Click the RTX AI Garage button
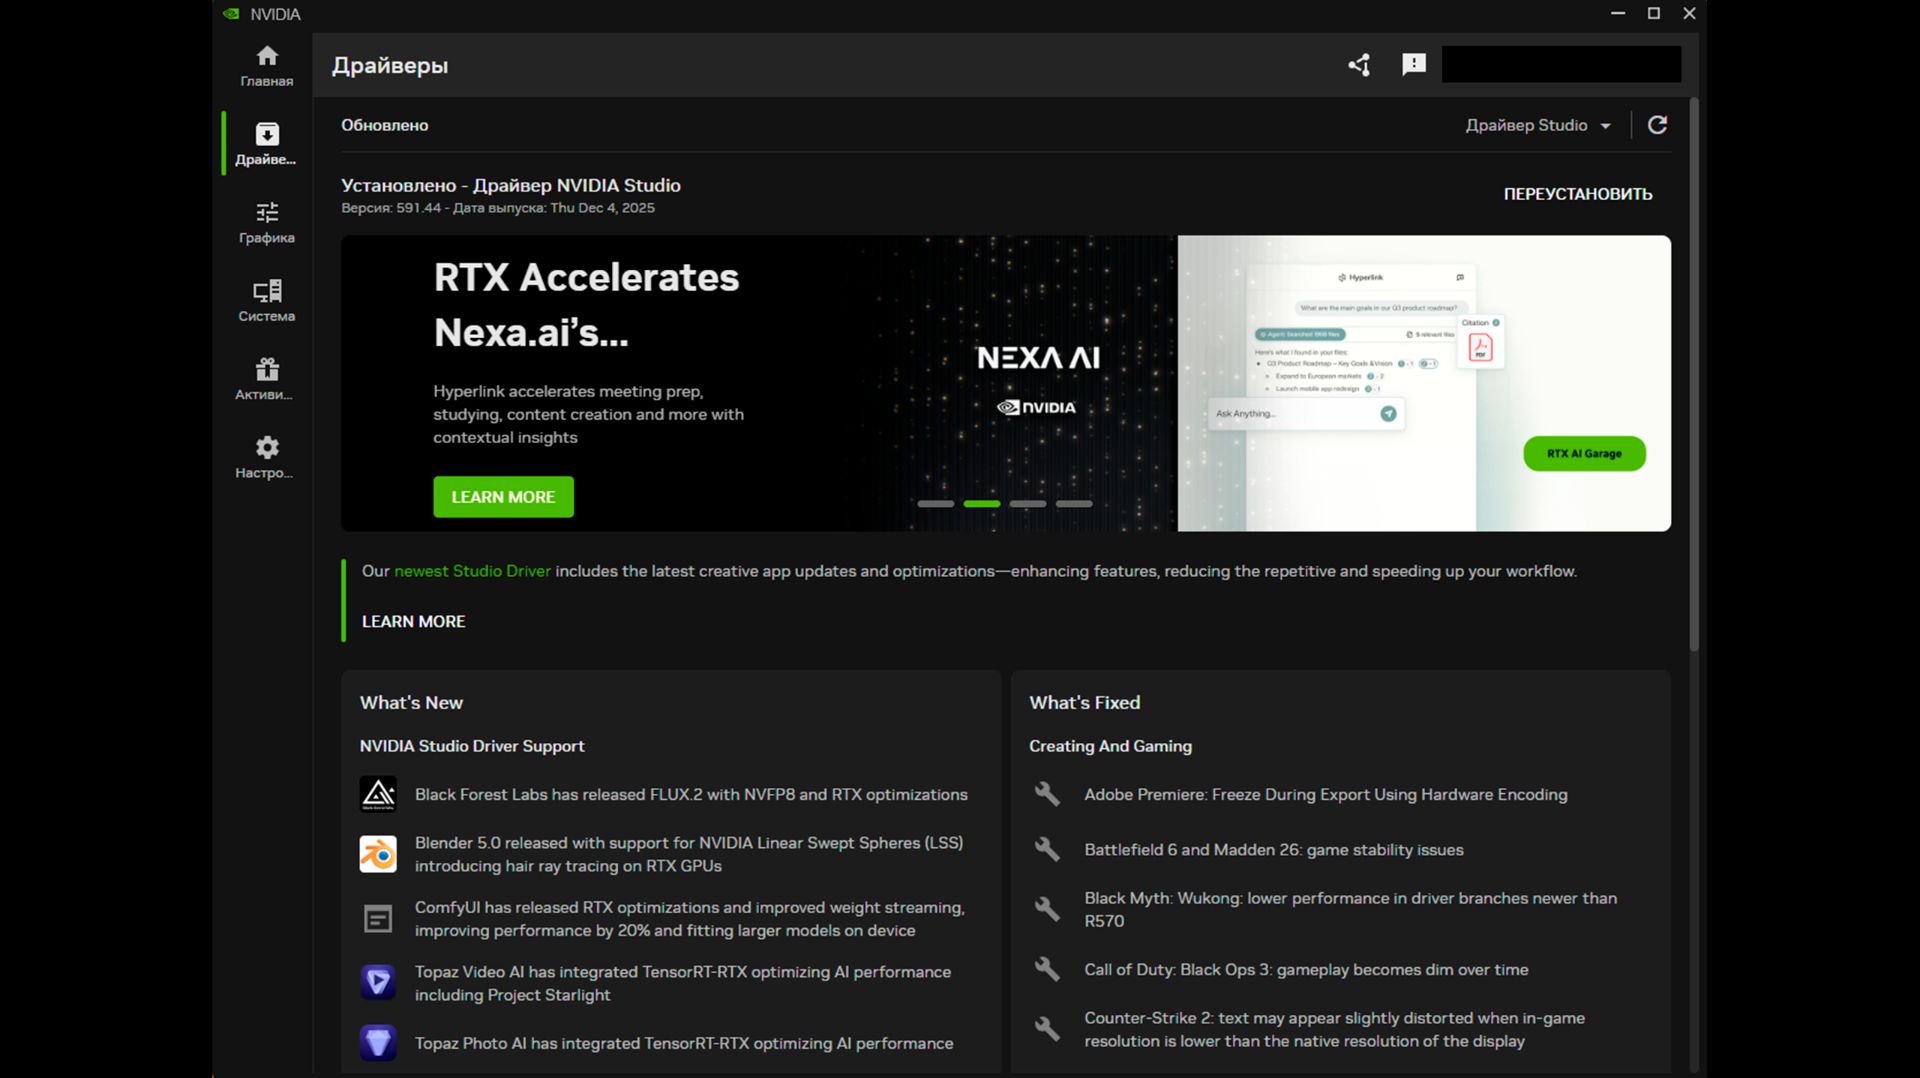This screenshot has height=1078, width=1920. point(1584,453)
